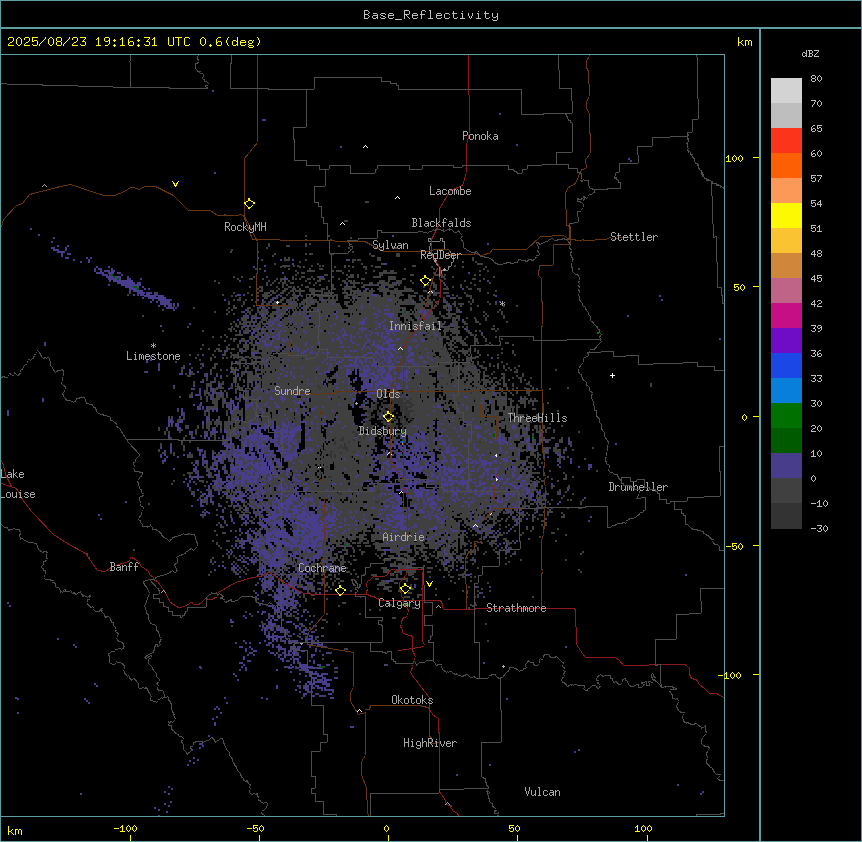
Task: Click the Lacombe city label
Action: coord(450,191)
